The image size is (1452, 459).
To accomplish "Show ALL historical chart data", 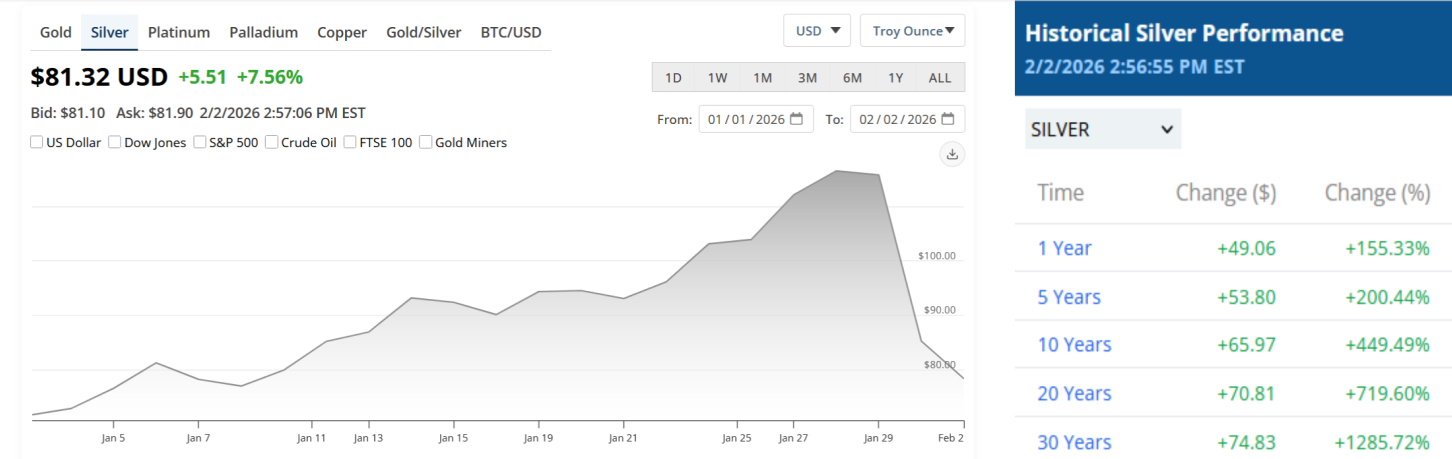I will click(x=940, y=77).
